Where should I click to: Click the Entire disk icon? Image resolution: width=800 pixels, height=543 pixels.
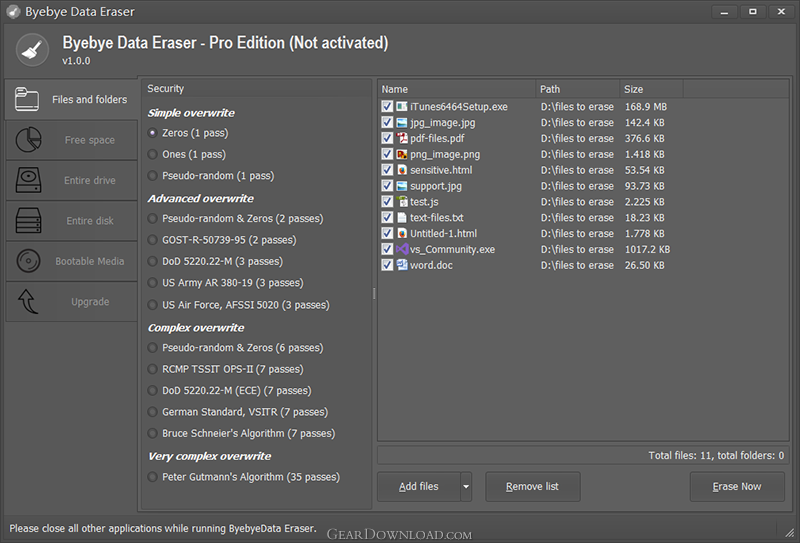27,220
